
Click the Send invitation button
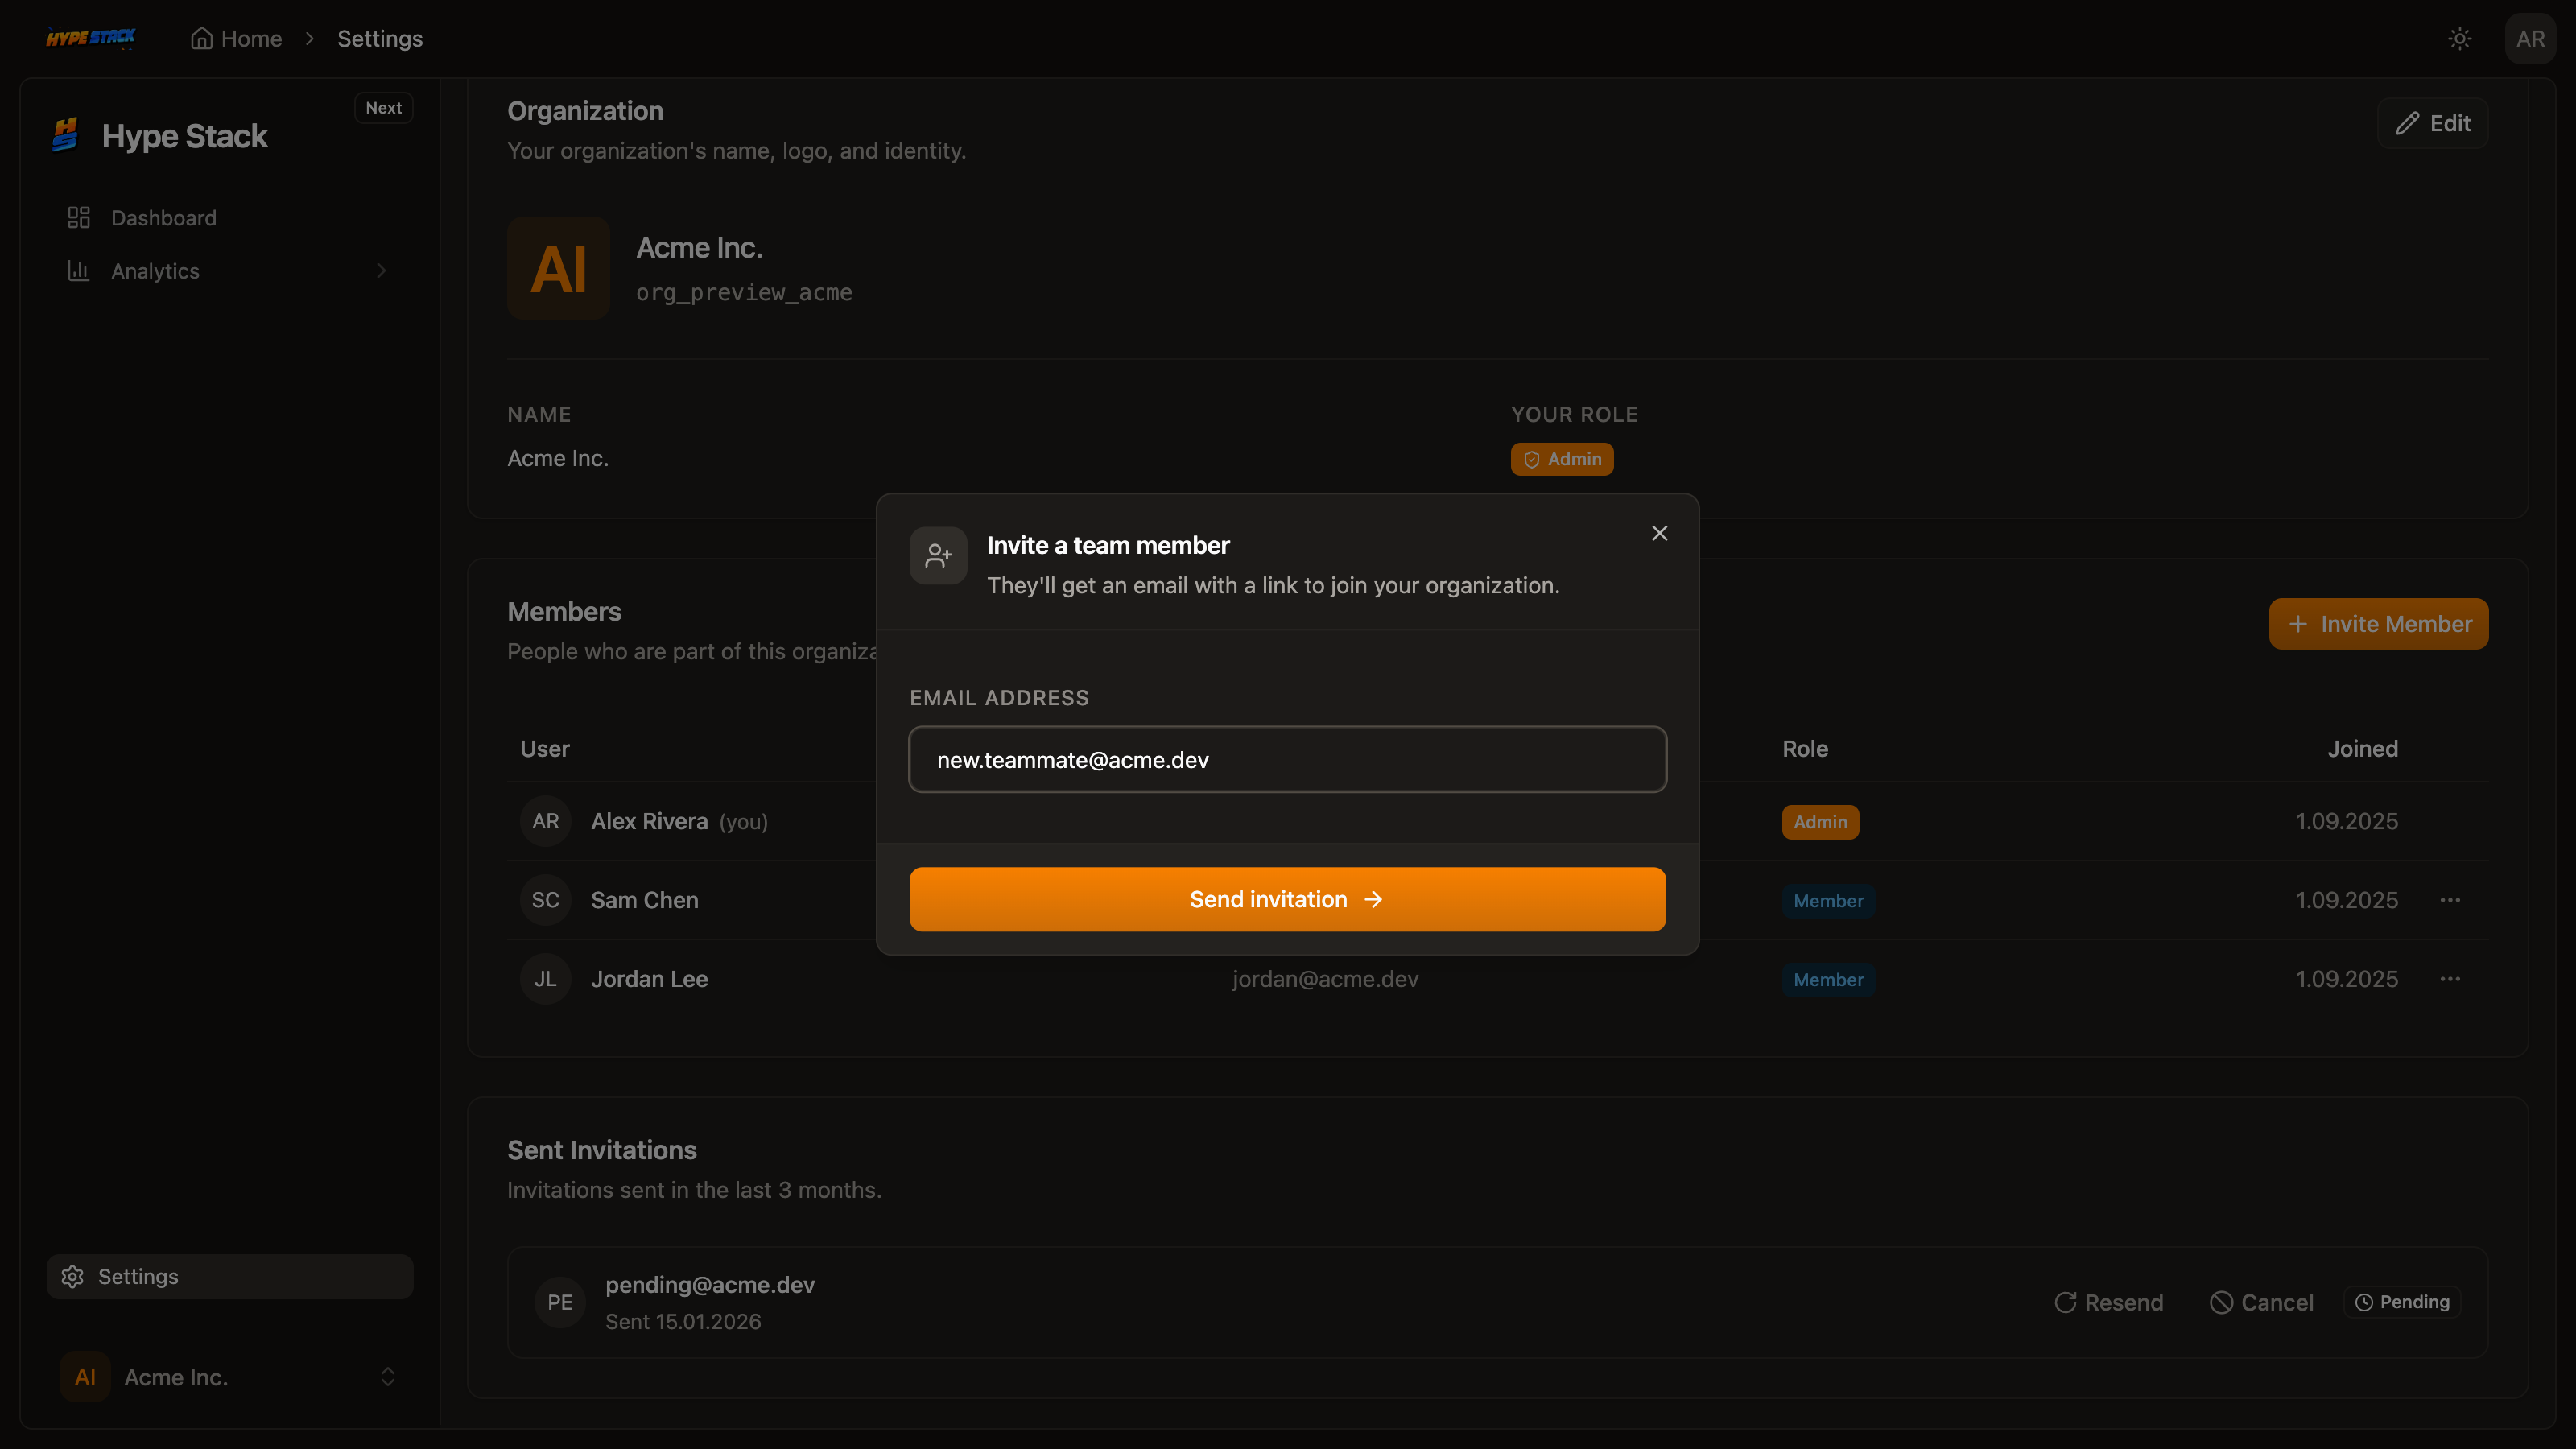coord(1288,898)
